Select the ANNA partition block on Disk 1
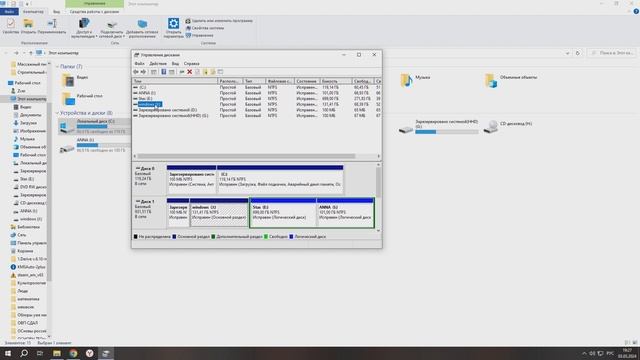Viewport: 640px width, 360px height. coord(345,213)
